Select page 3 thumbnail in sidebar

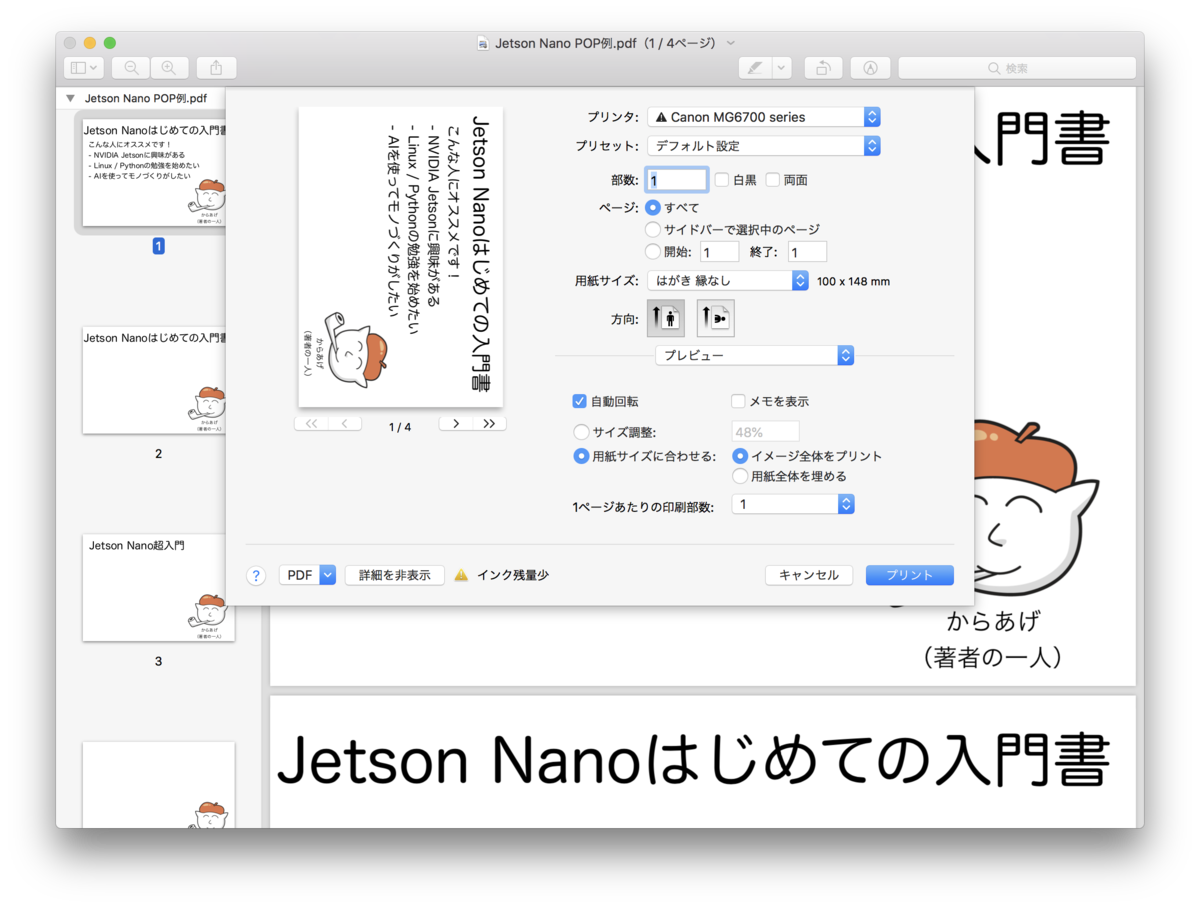(158, 587)
